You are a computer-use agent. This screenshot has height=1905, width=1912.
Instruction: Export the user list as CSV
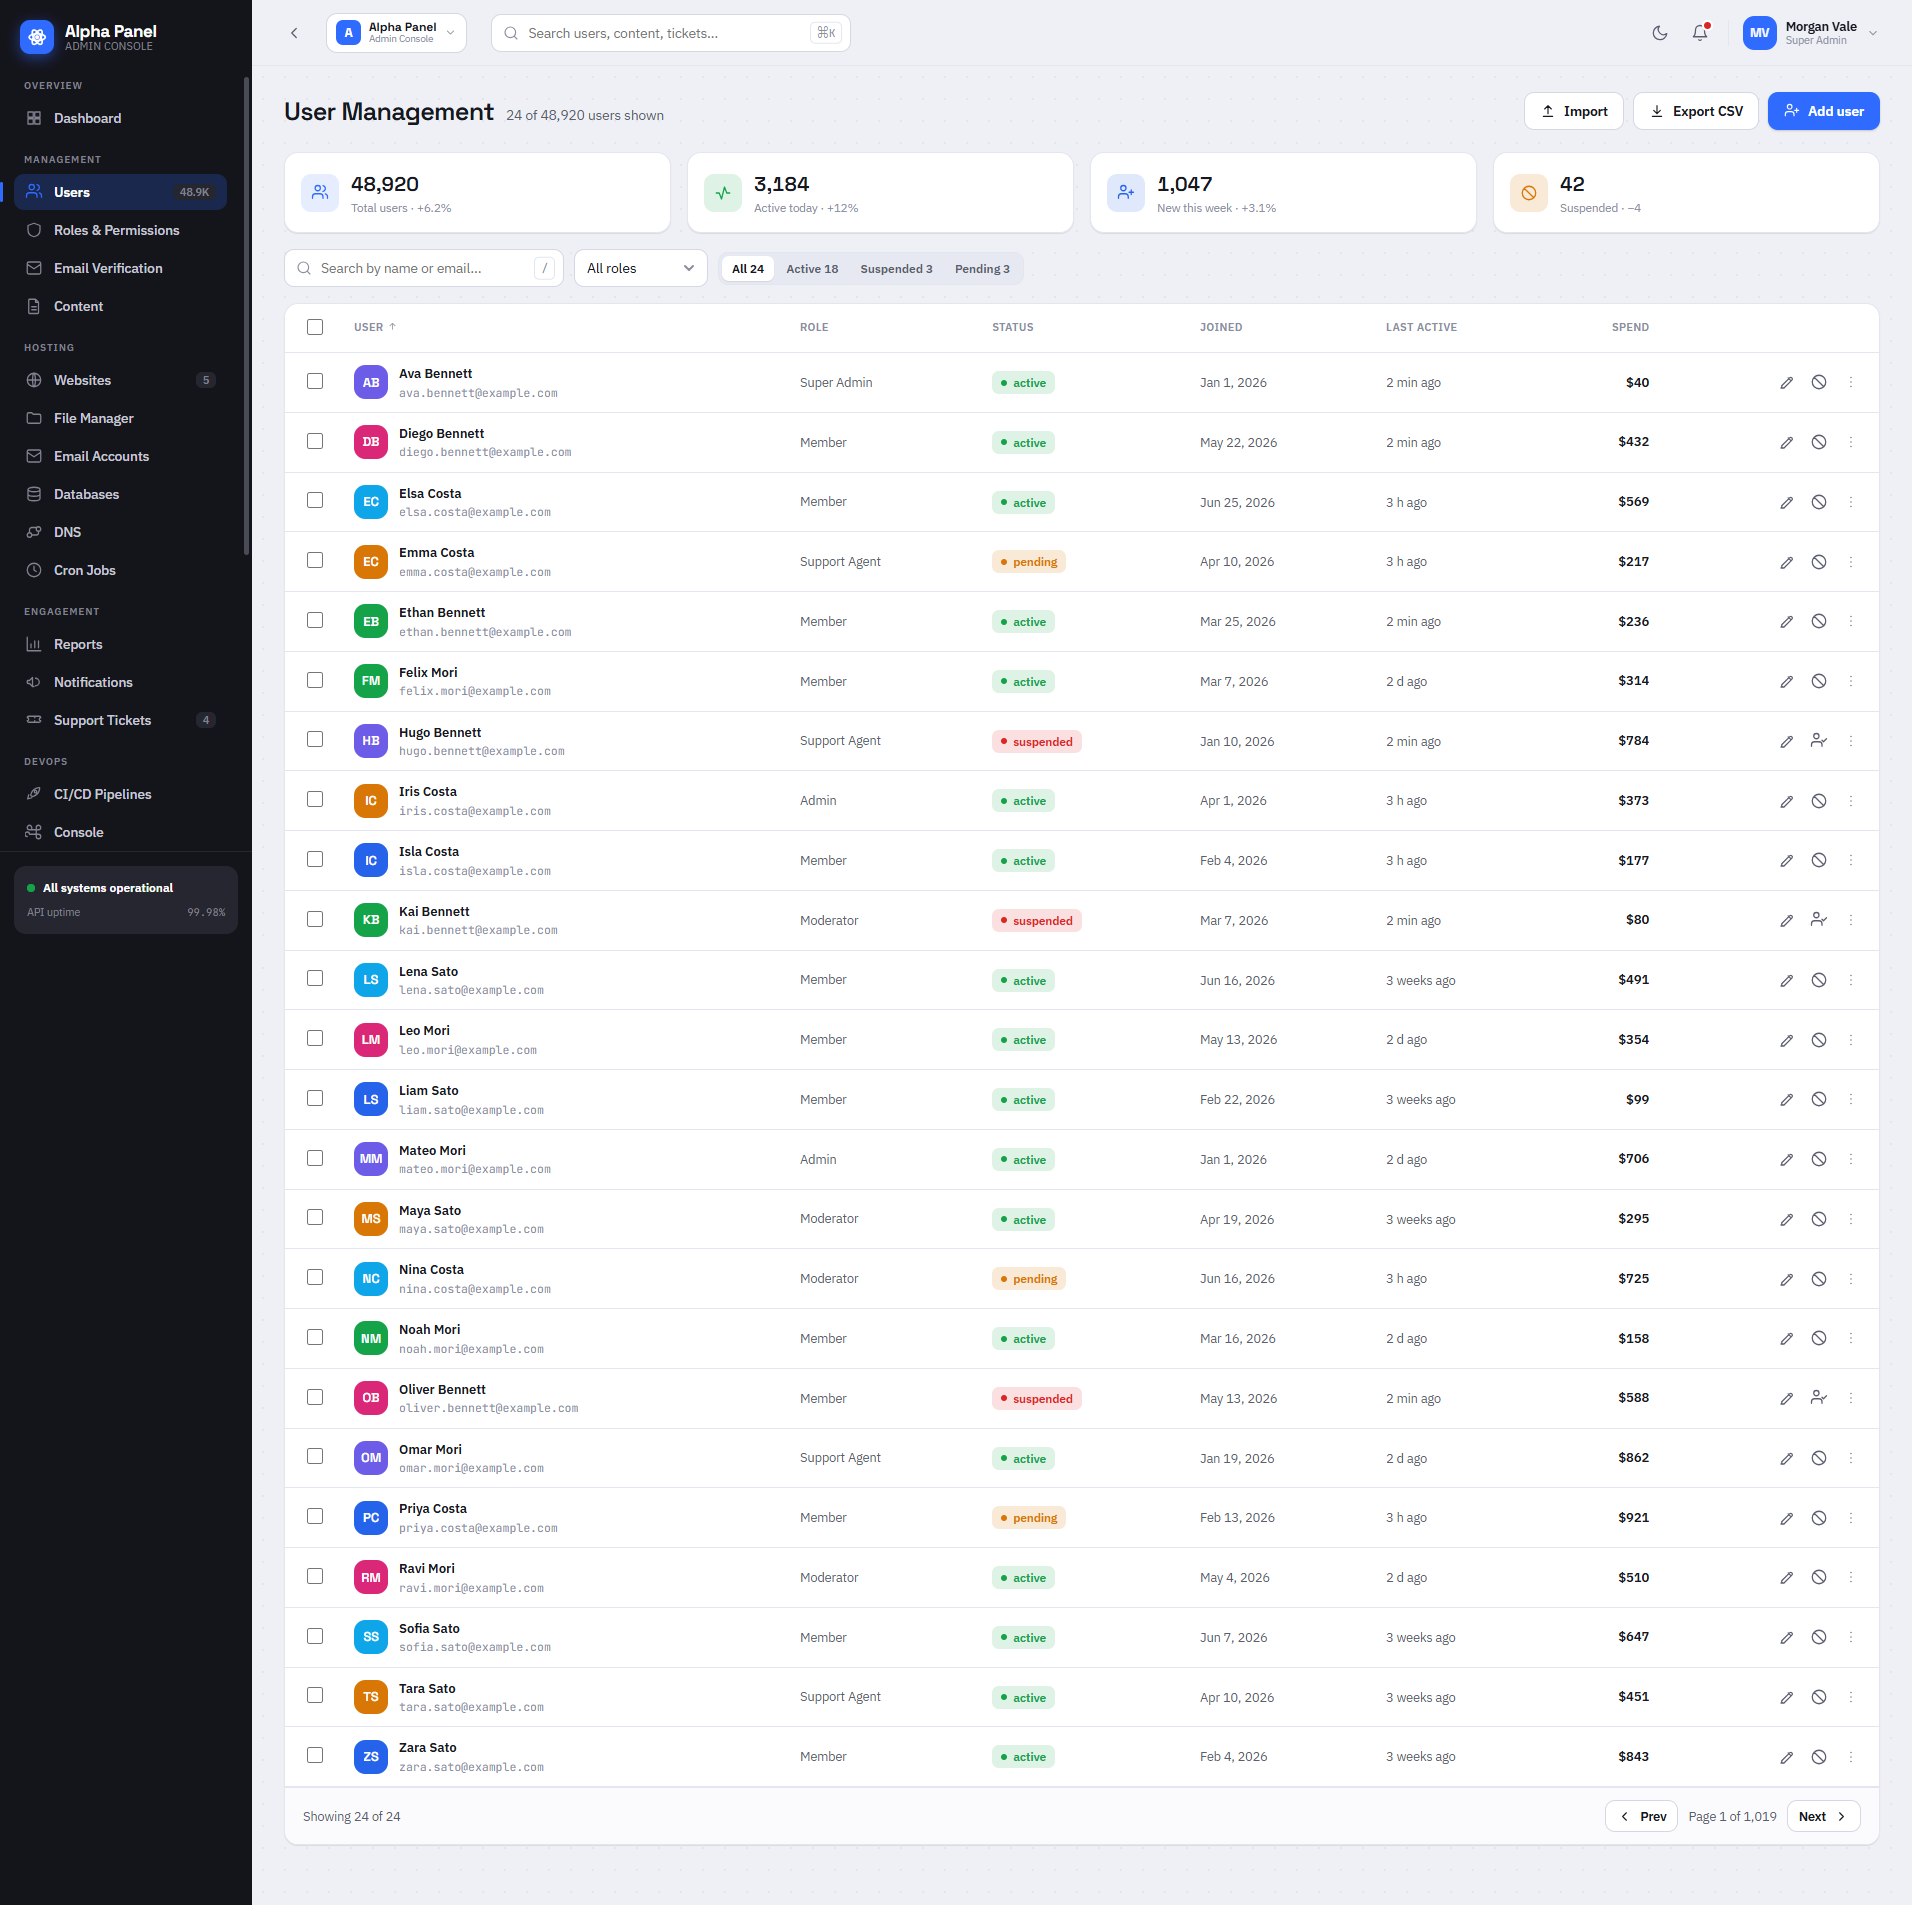pos(1695,111)
